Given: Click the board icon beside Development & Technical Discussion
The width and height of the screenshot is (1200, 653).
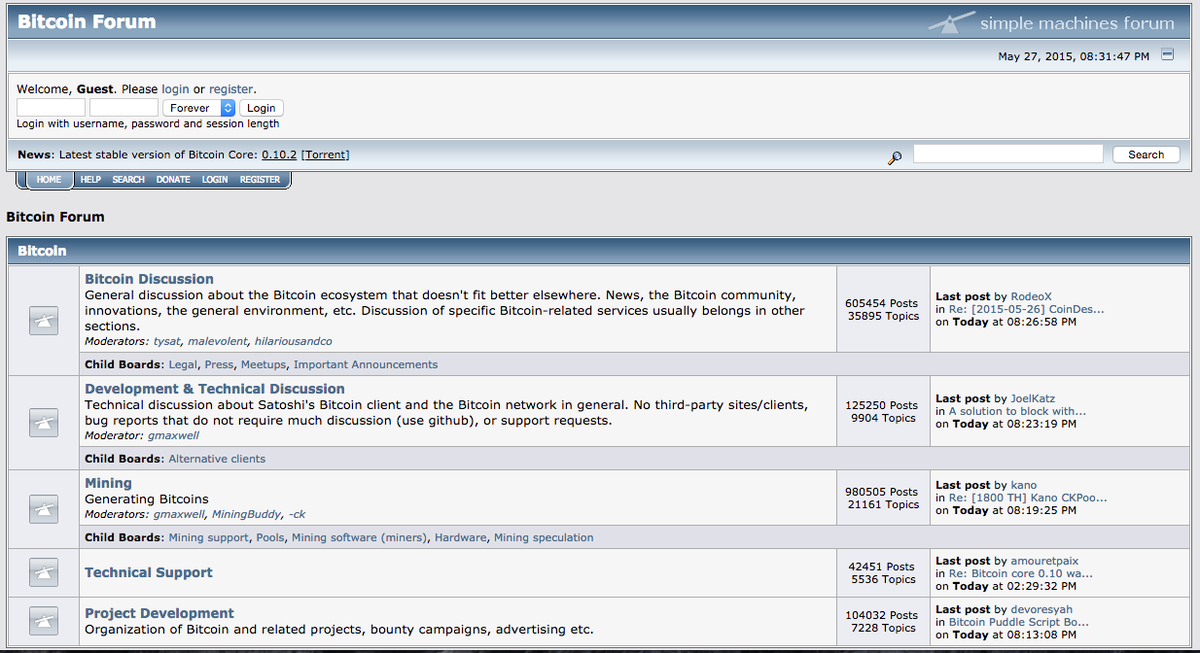Looking at the screenshot, I should [43, 422].
